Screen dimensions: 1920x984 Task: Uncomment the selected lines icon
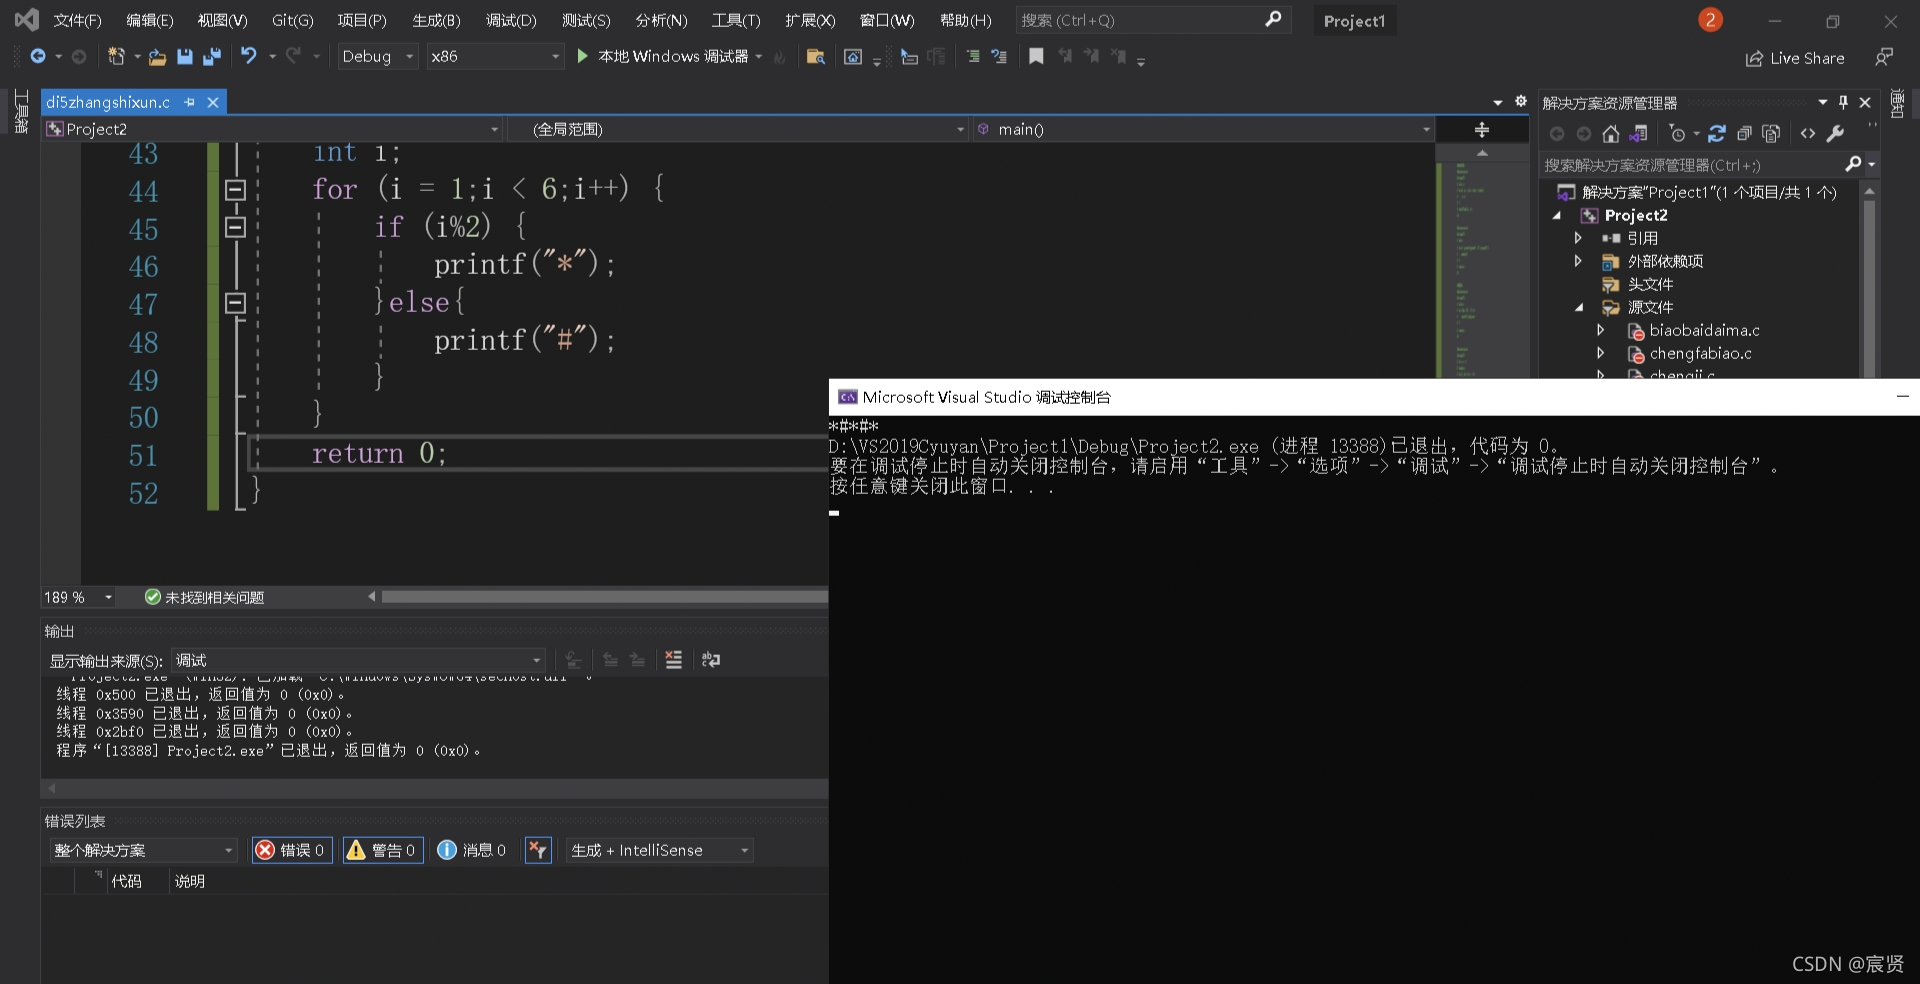point(999,57)
